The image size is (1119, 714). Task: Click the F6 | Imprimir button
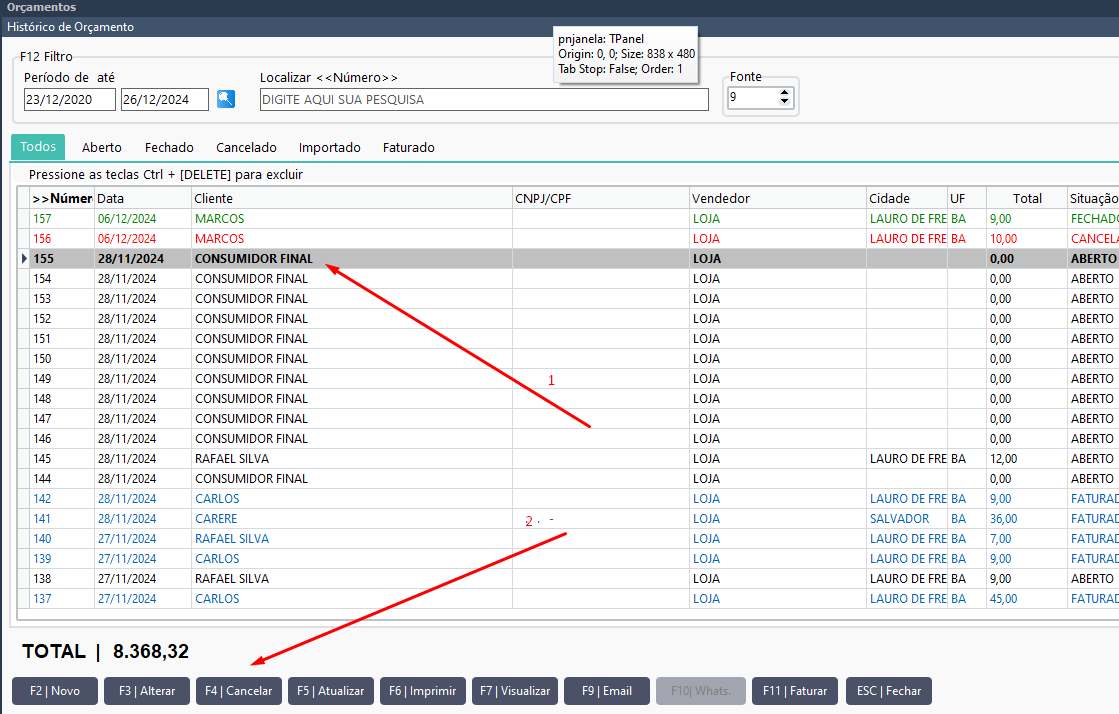tap(423, 690)
